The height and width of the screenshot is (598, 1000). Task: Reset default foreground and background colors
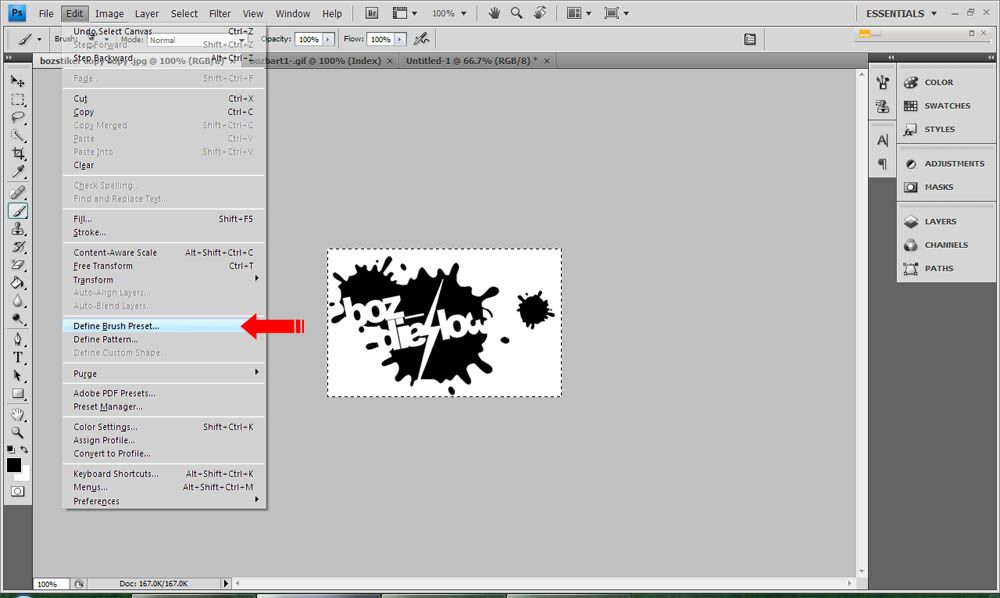11,450
